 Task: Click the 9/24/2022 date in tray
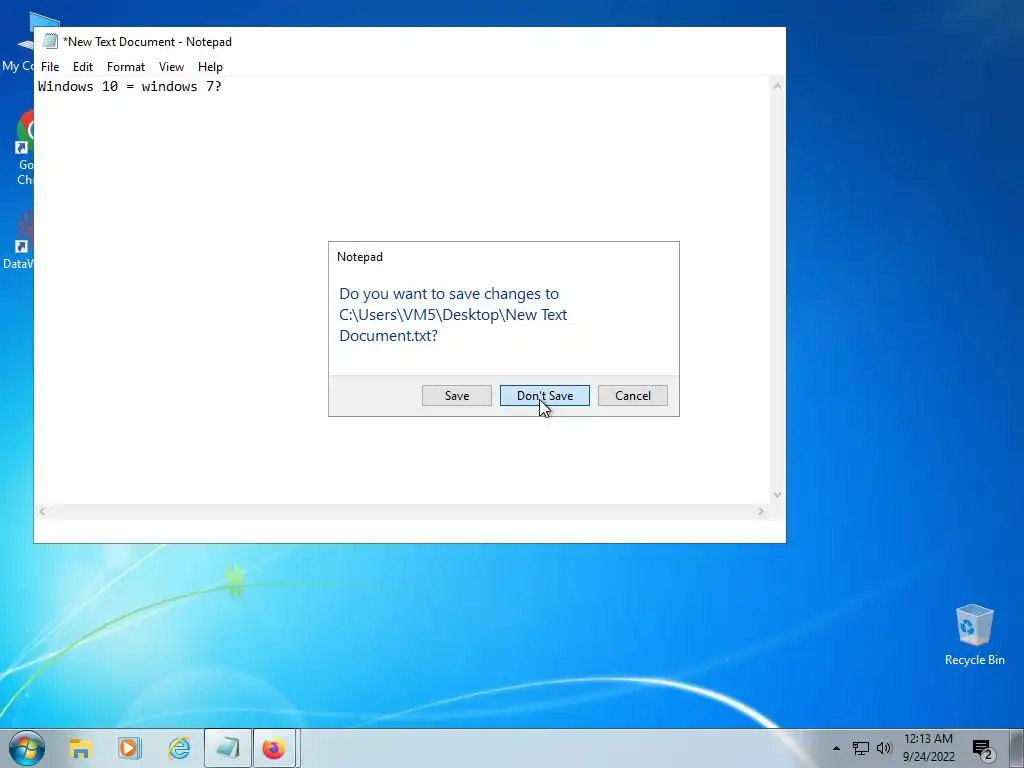click(x=929, y=757)
